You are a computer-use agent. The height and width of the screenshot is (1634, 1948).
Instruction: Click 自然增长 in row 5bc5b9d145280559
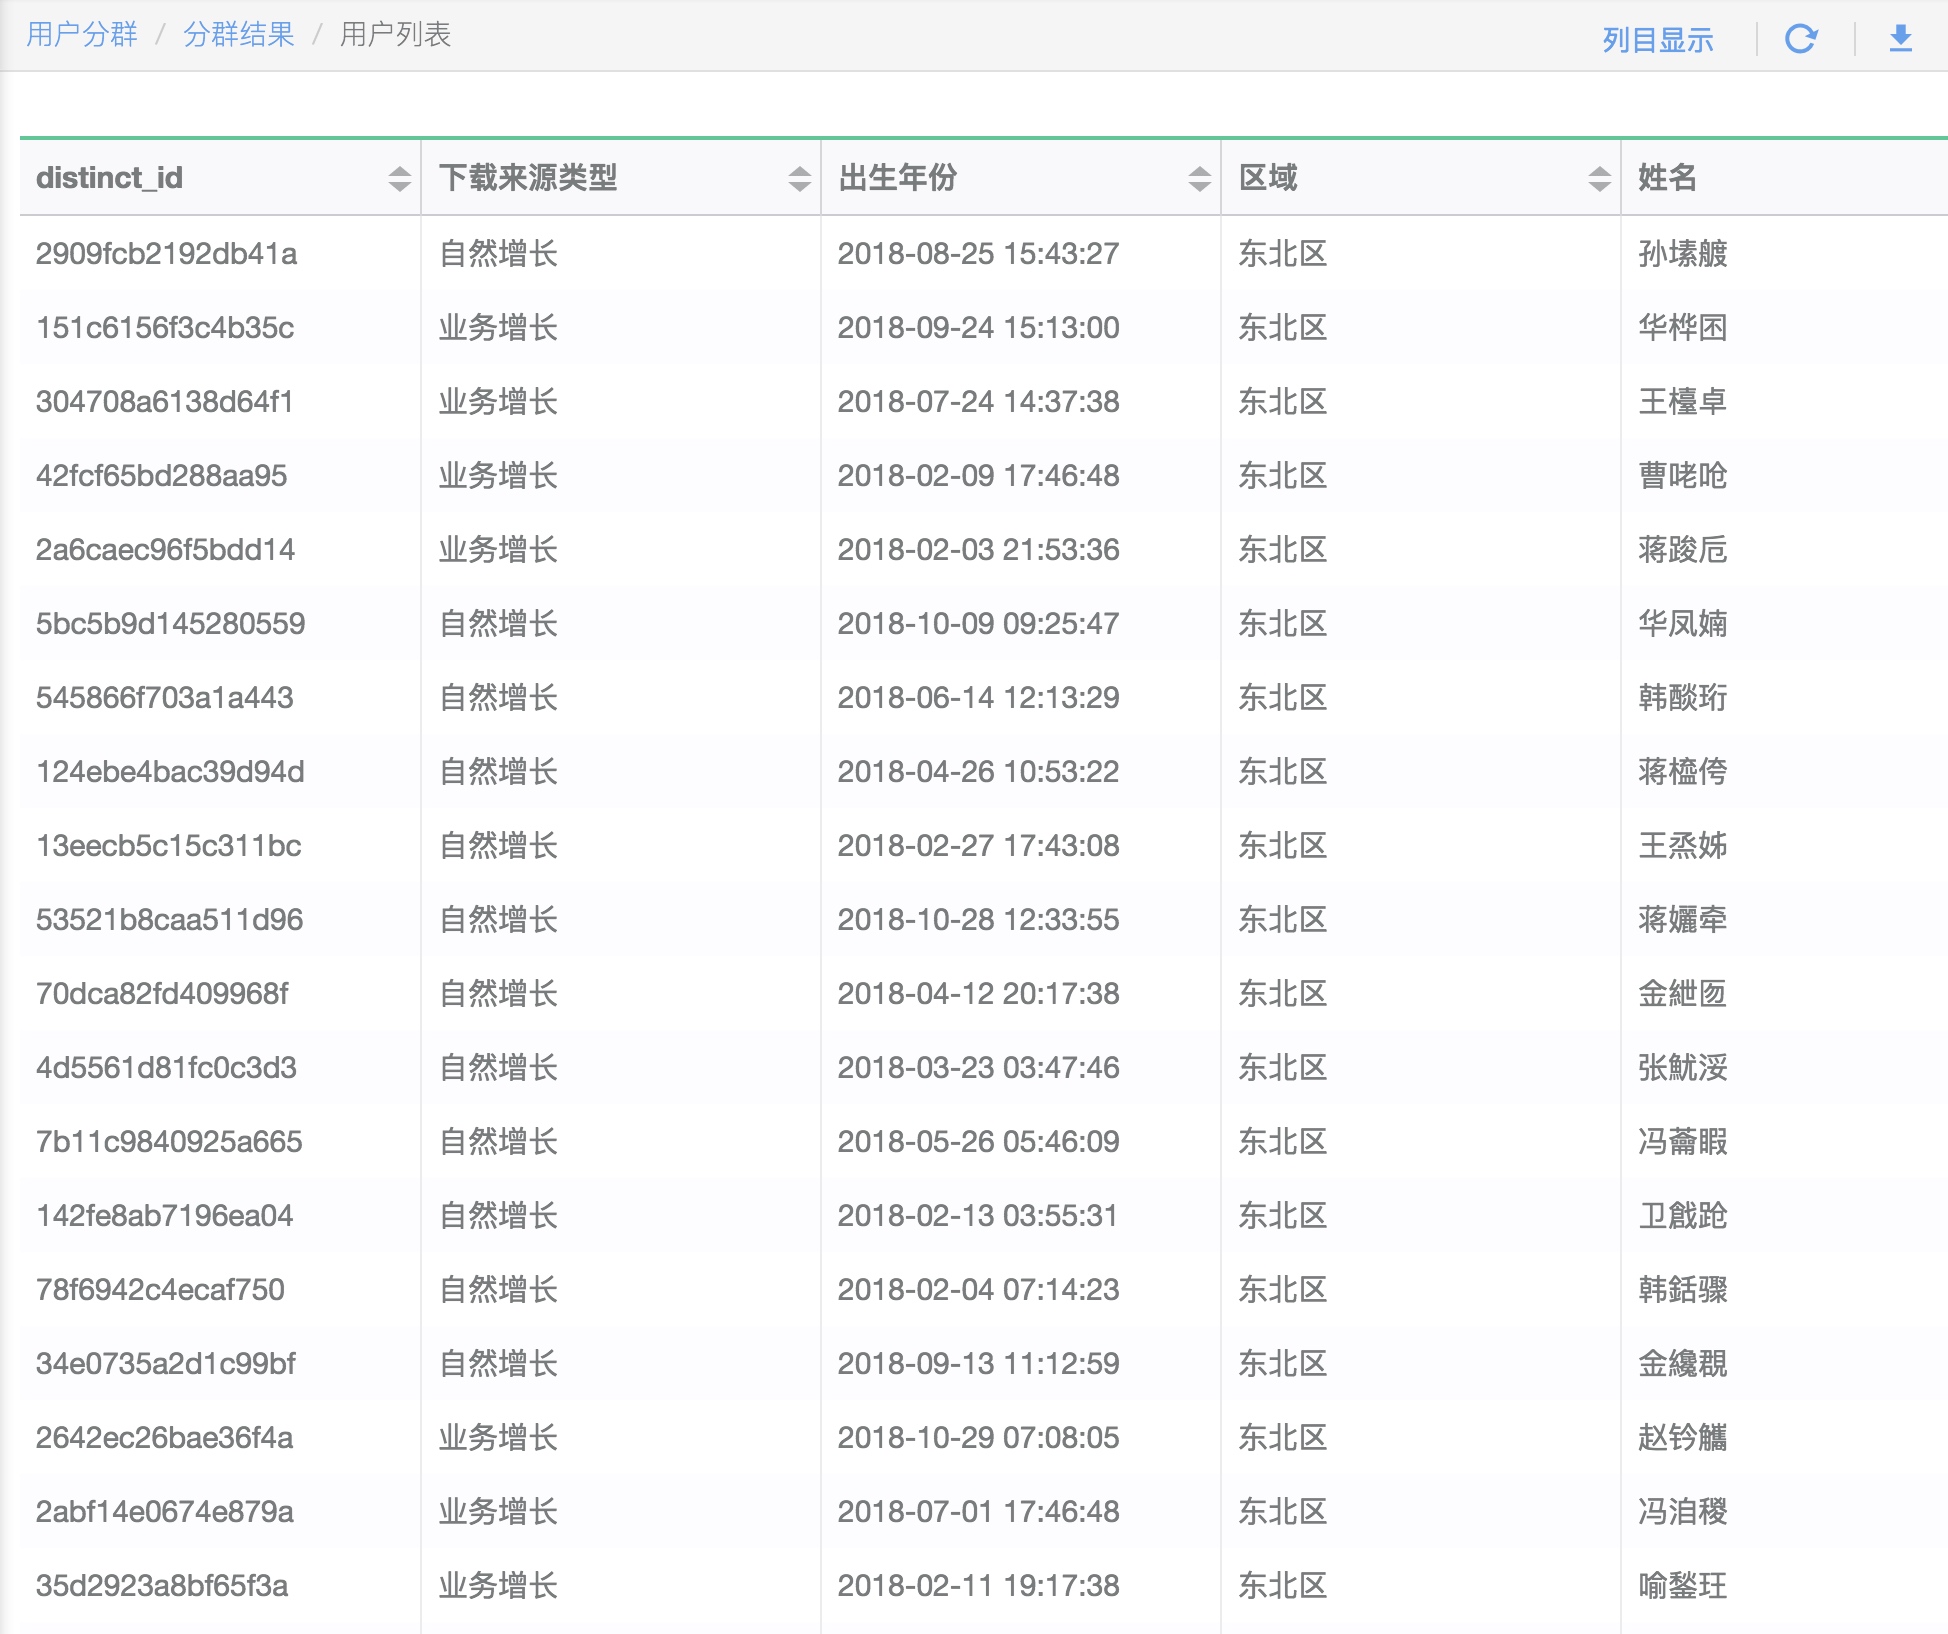tap(498, 624)
